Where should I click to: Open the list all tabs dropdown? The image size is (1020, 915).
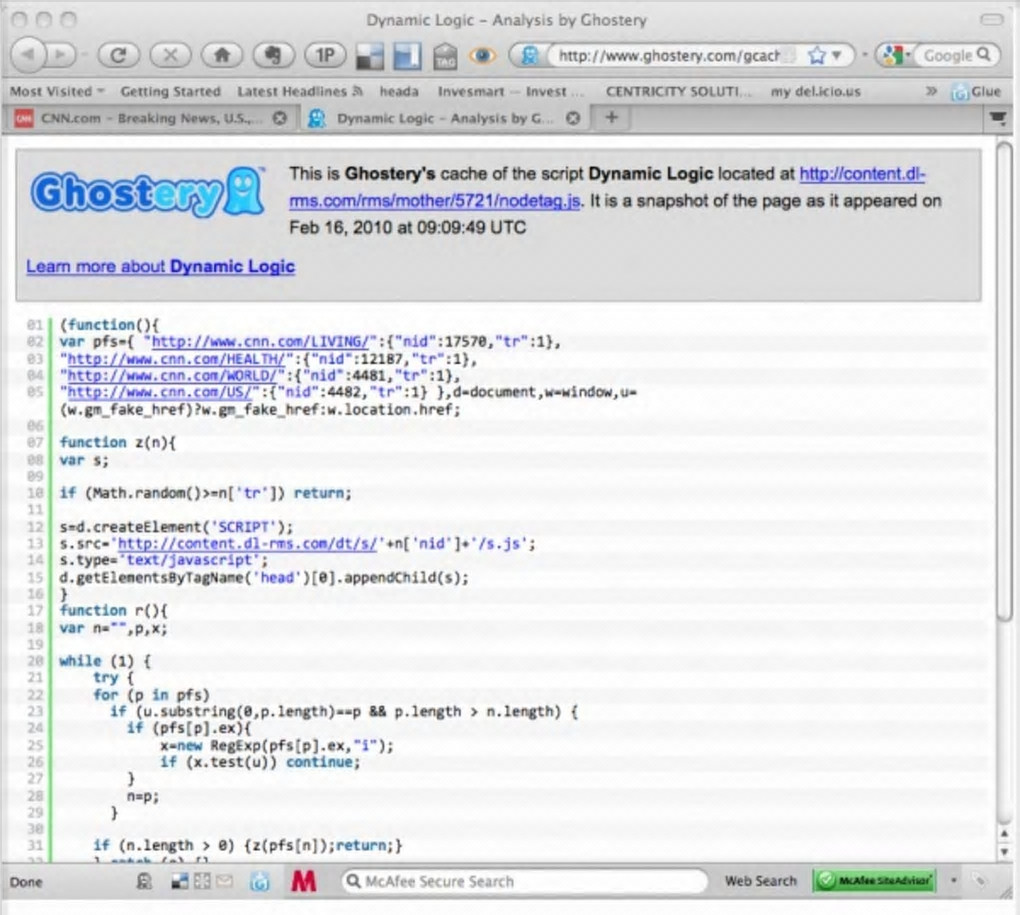pos(998,118)
